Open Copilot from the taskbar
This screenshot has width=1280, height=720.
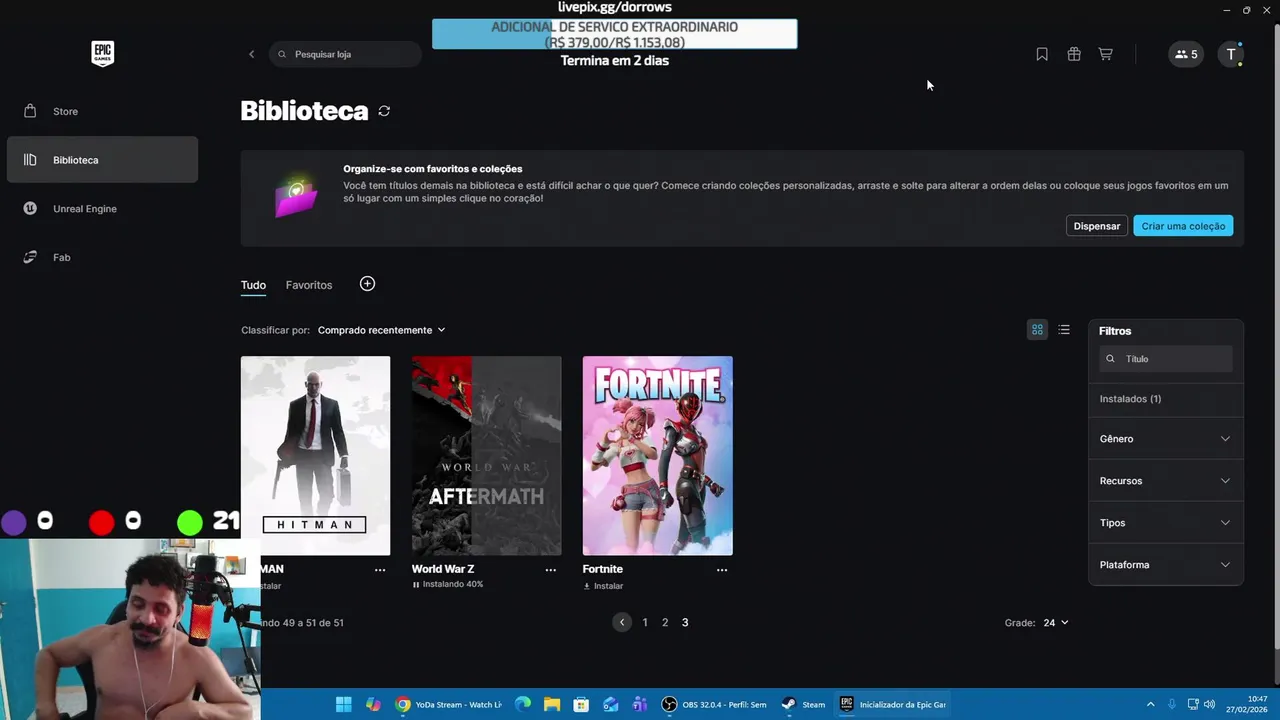click(373, 704)
